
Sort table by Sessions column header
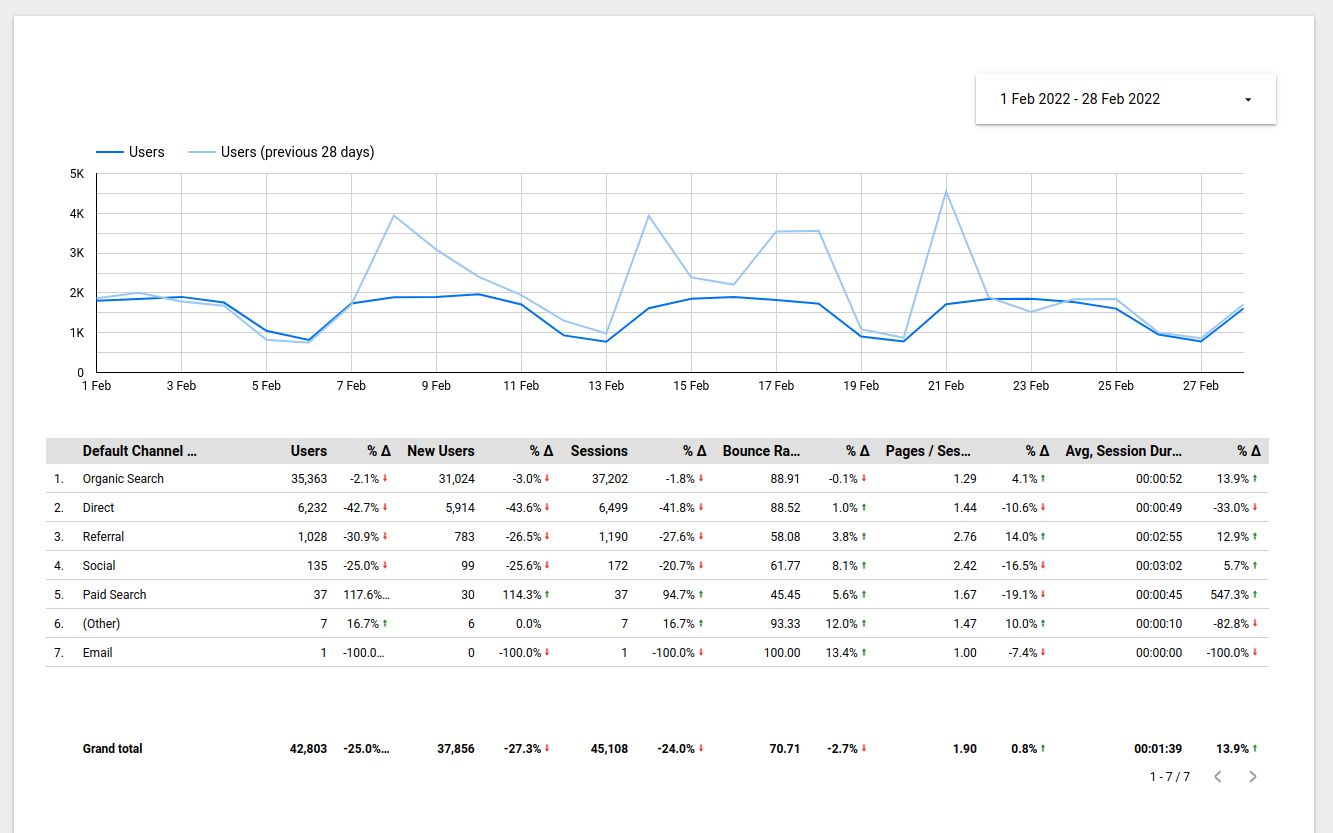click(599, 451)
